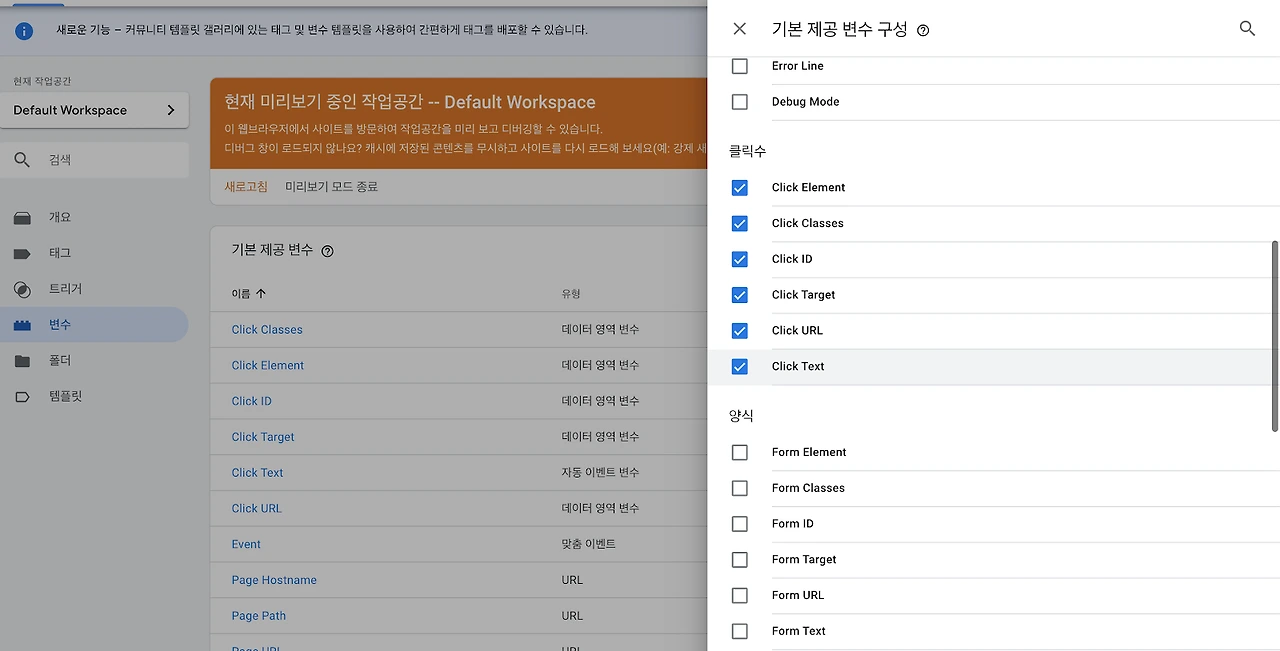Click the panel's vertical scrollbar
Image resolution: width=1280 pixels, height=651 pixels.
(1275, 336)
